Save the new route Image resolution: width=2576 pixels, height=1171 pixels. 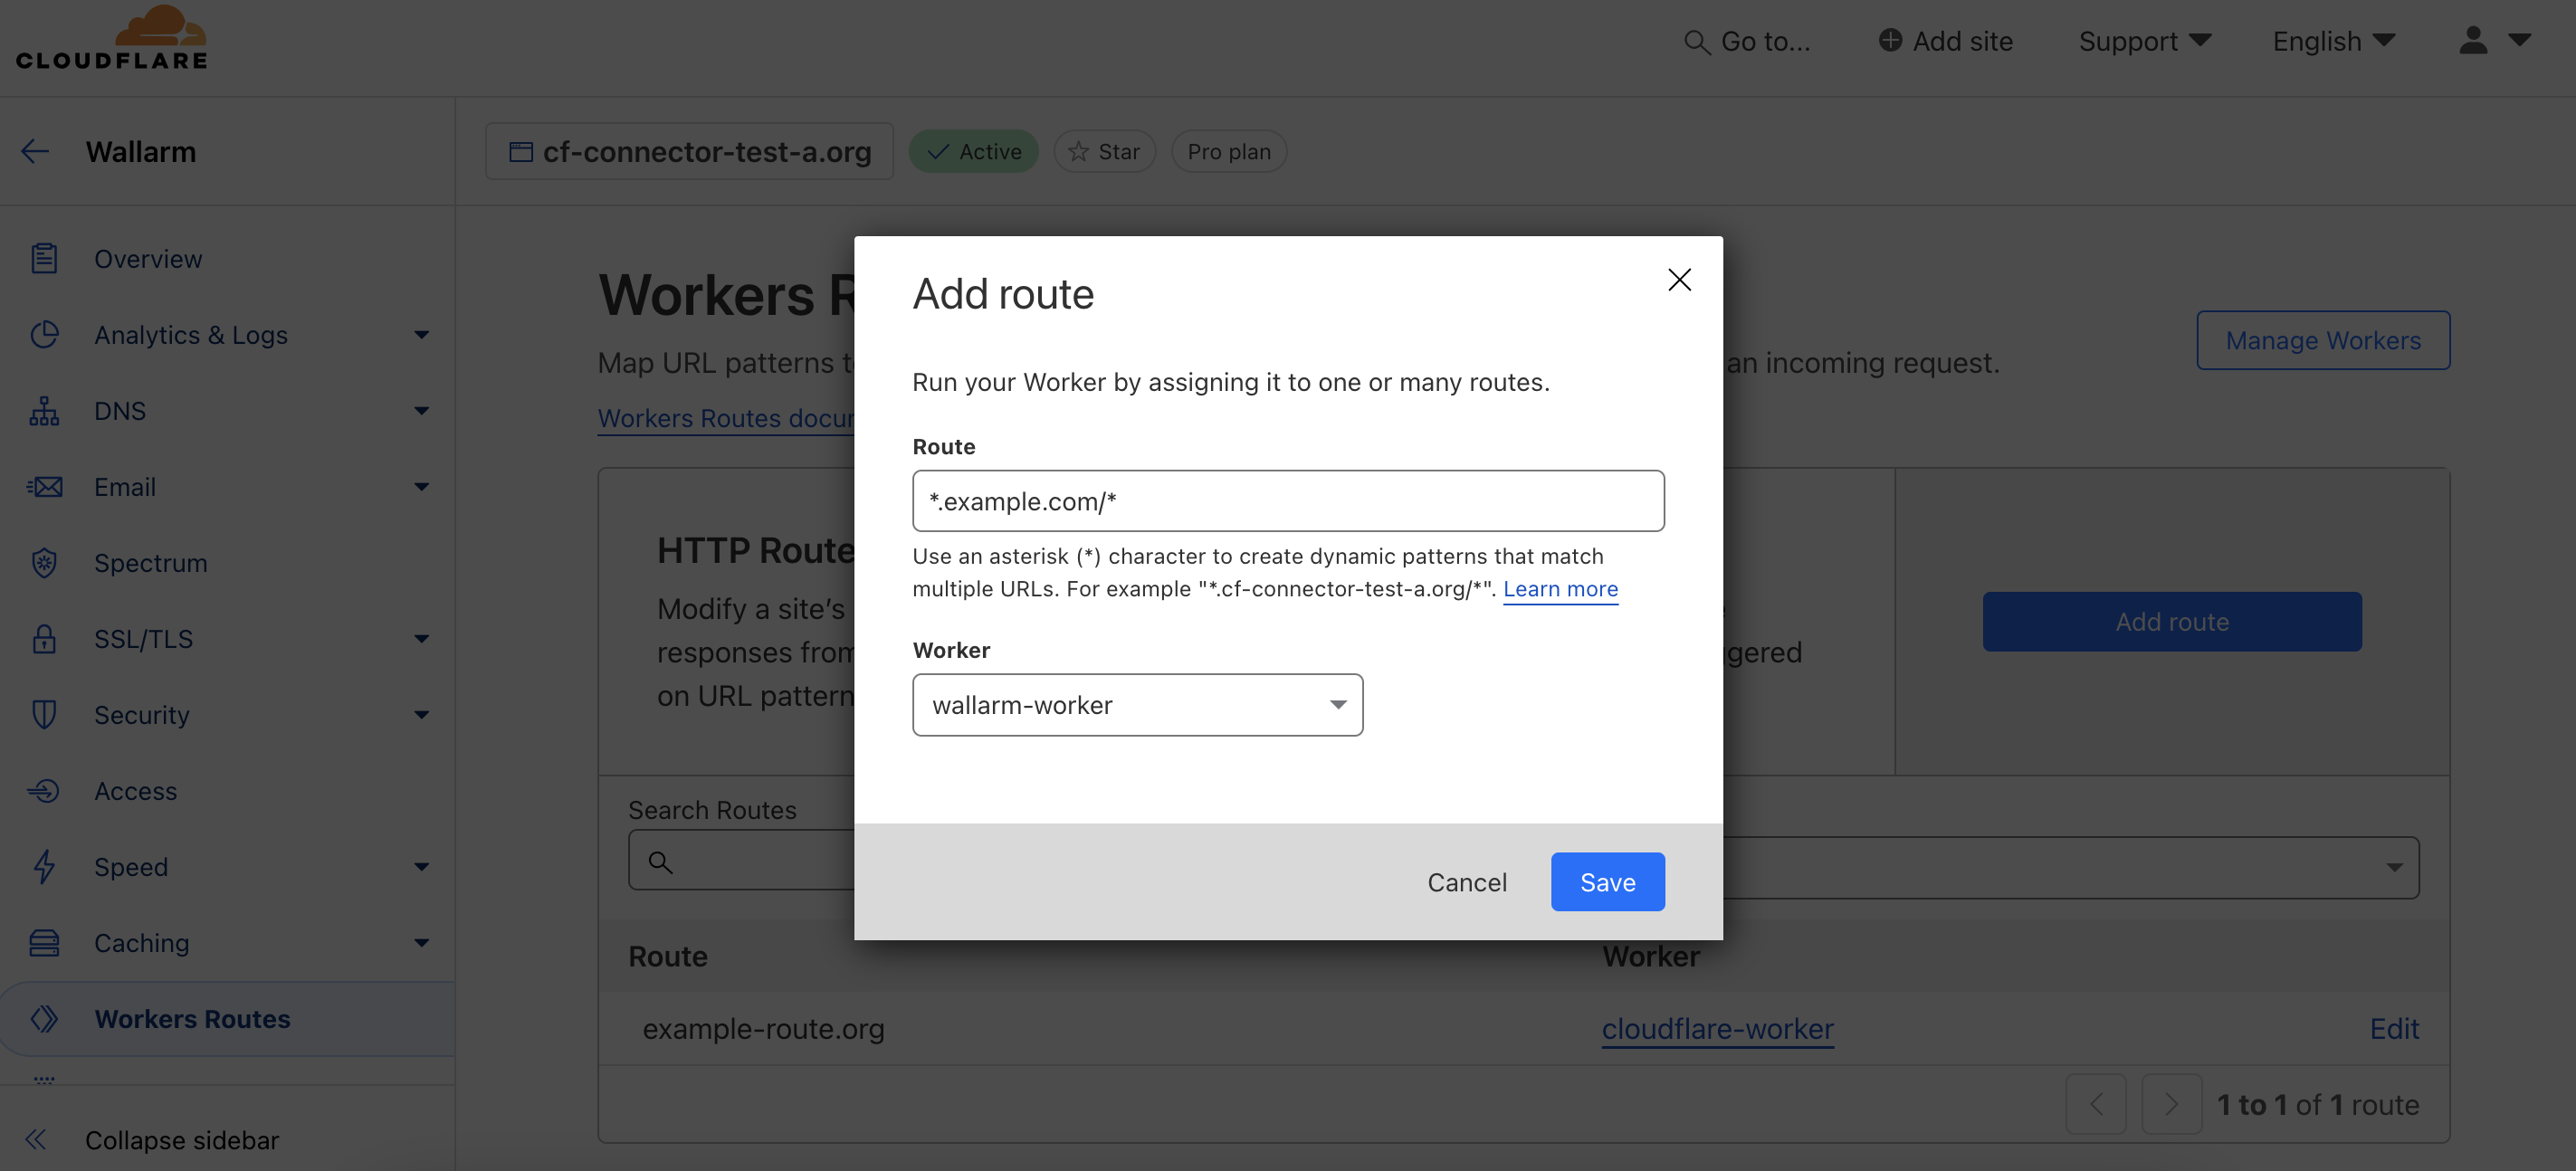click(x=1607, y=881)
